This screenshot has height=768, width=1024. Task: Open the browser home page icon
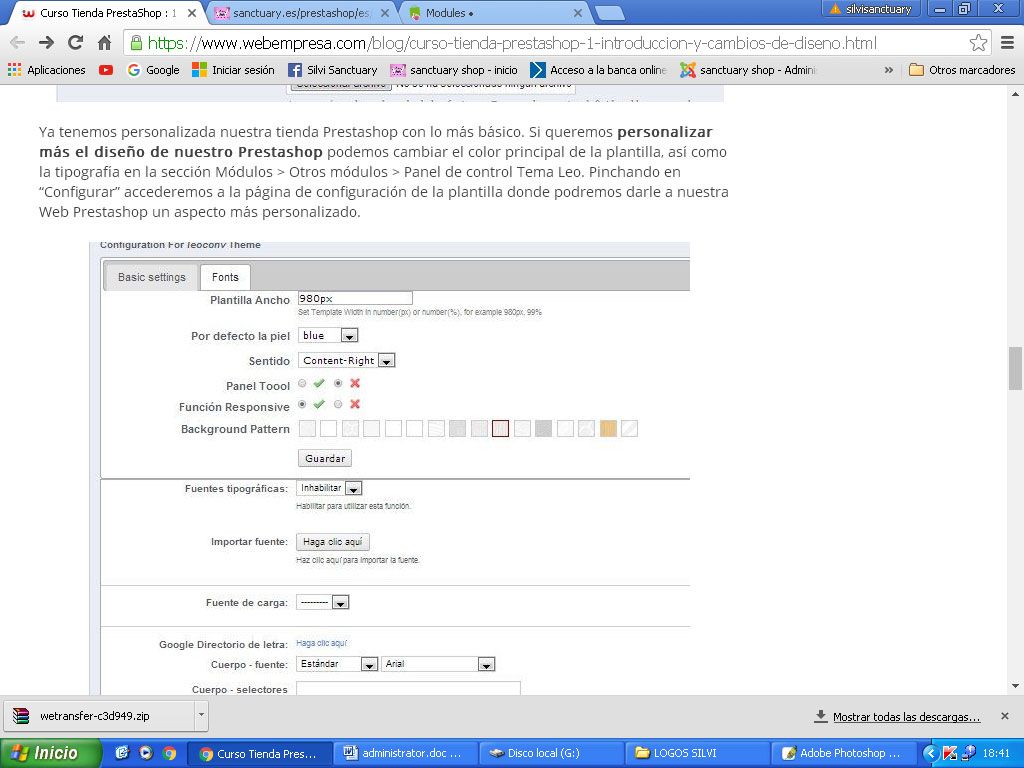[x=104, y=43]
